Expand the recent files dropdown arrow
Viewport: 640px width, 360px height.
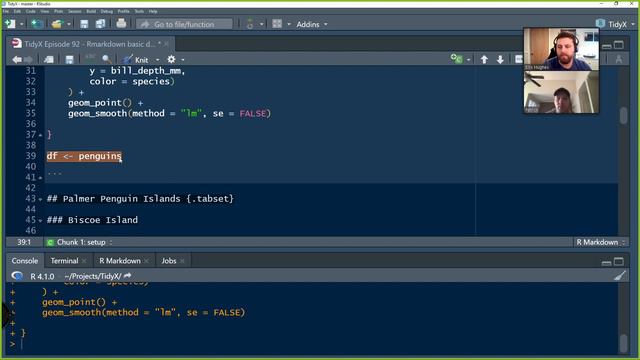coord(69,24)
